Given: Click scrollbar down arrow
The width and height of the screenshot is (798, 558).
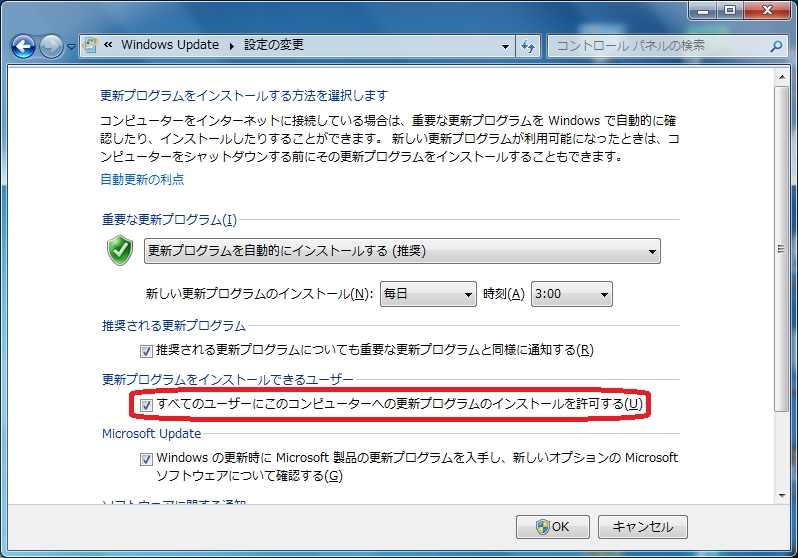Looking at the screenshot, I should [x=782, y=495].
